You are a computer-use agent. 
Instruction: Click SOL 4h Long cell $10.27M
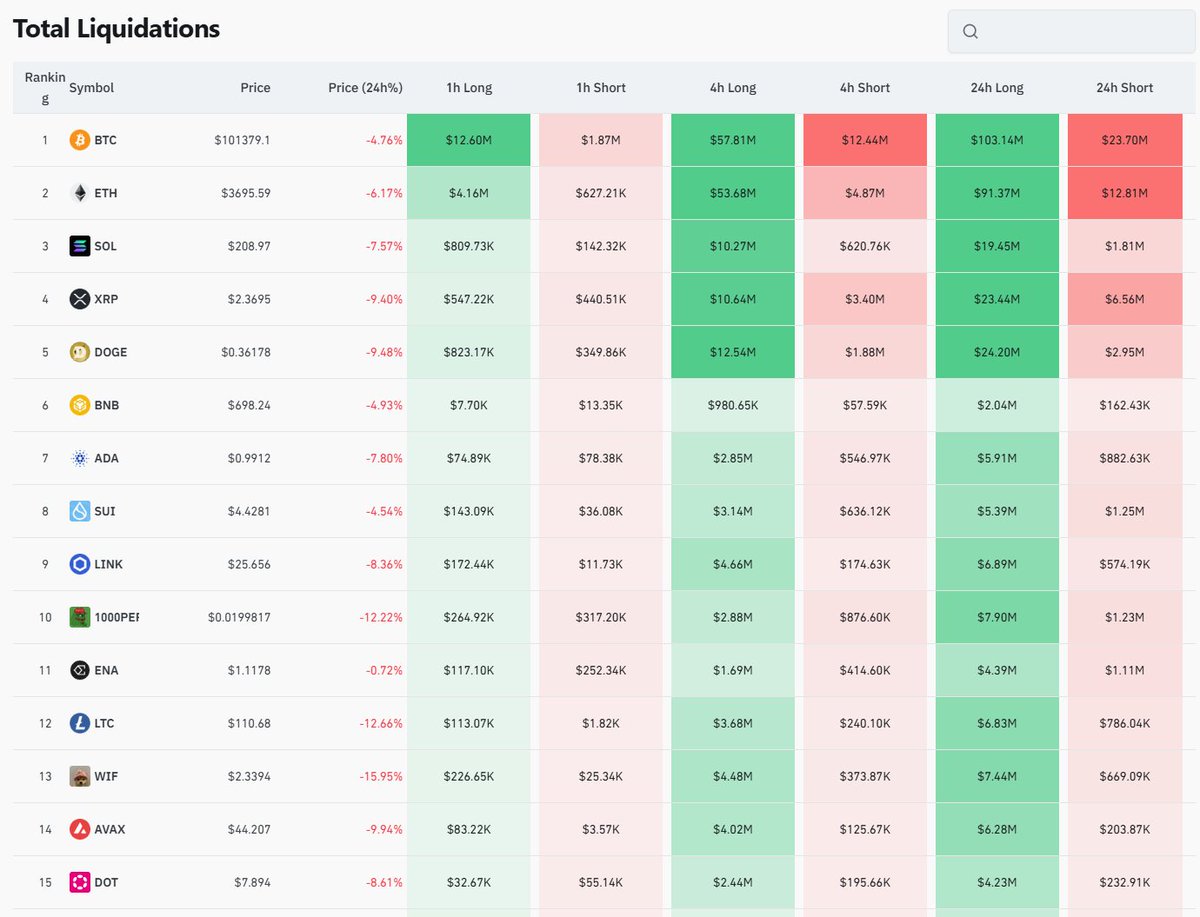pos(733,246)
